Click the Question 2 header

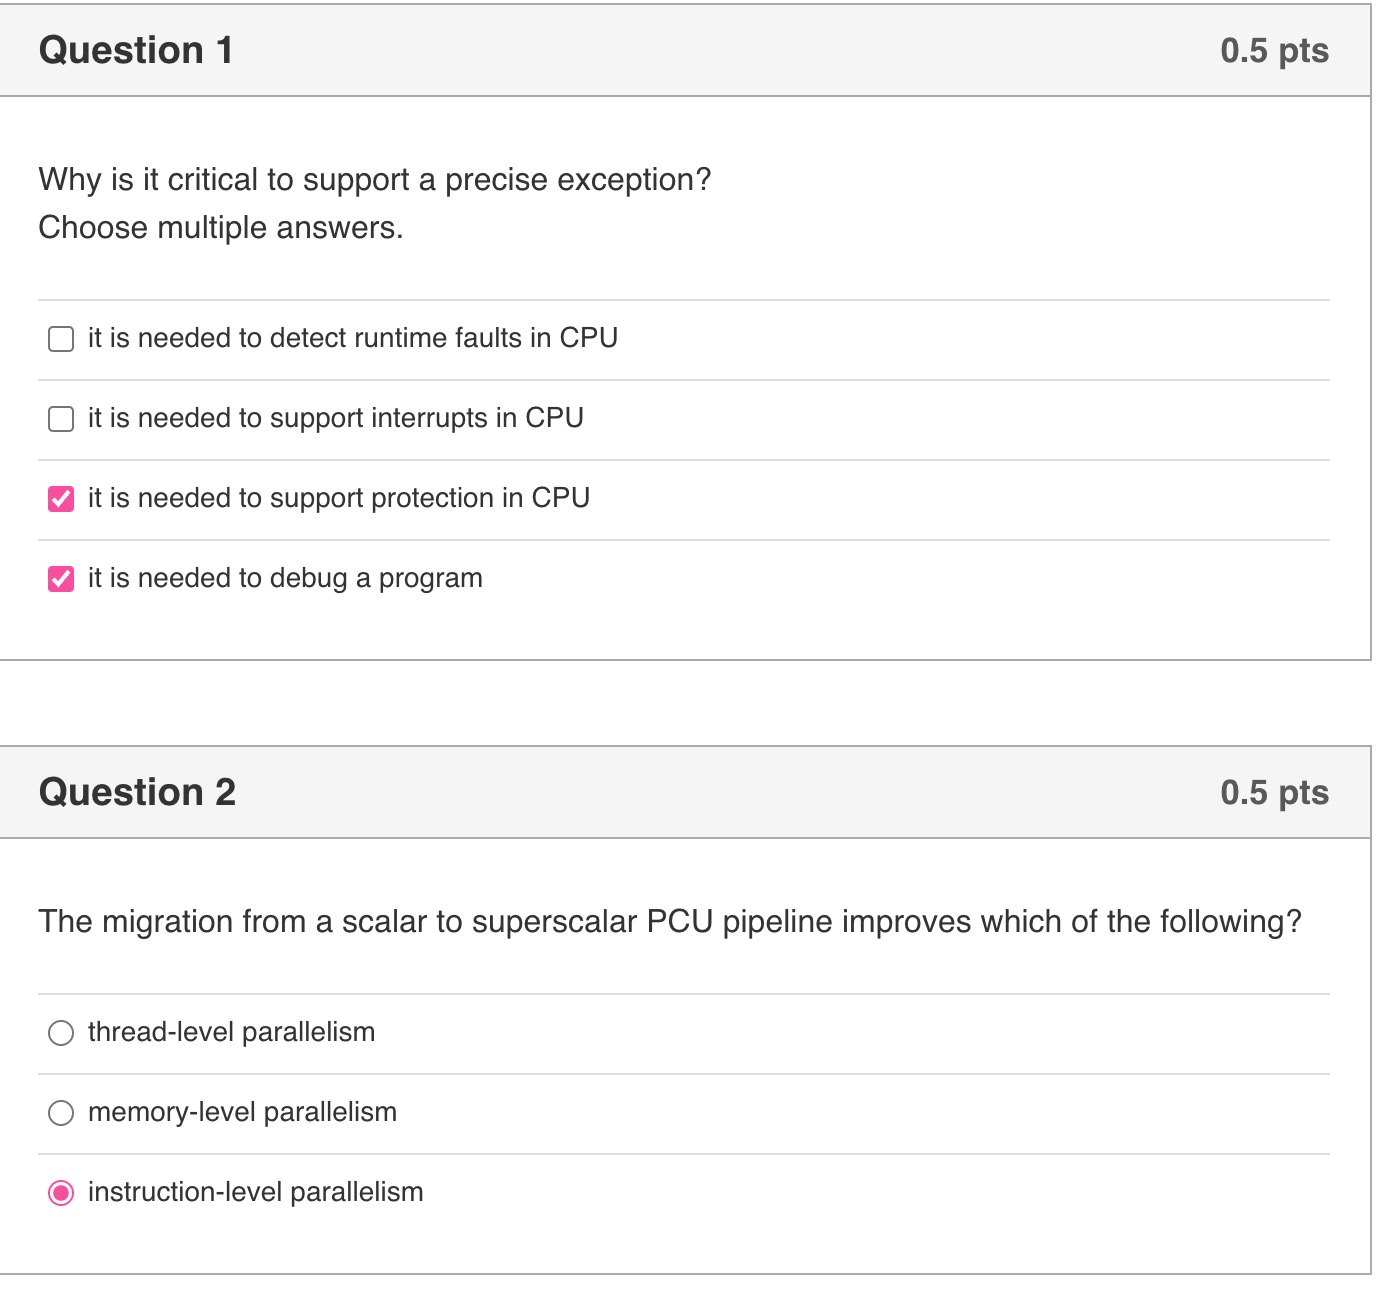click(137, 791)
